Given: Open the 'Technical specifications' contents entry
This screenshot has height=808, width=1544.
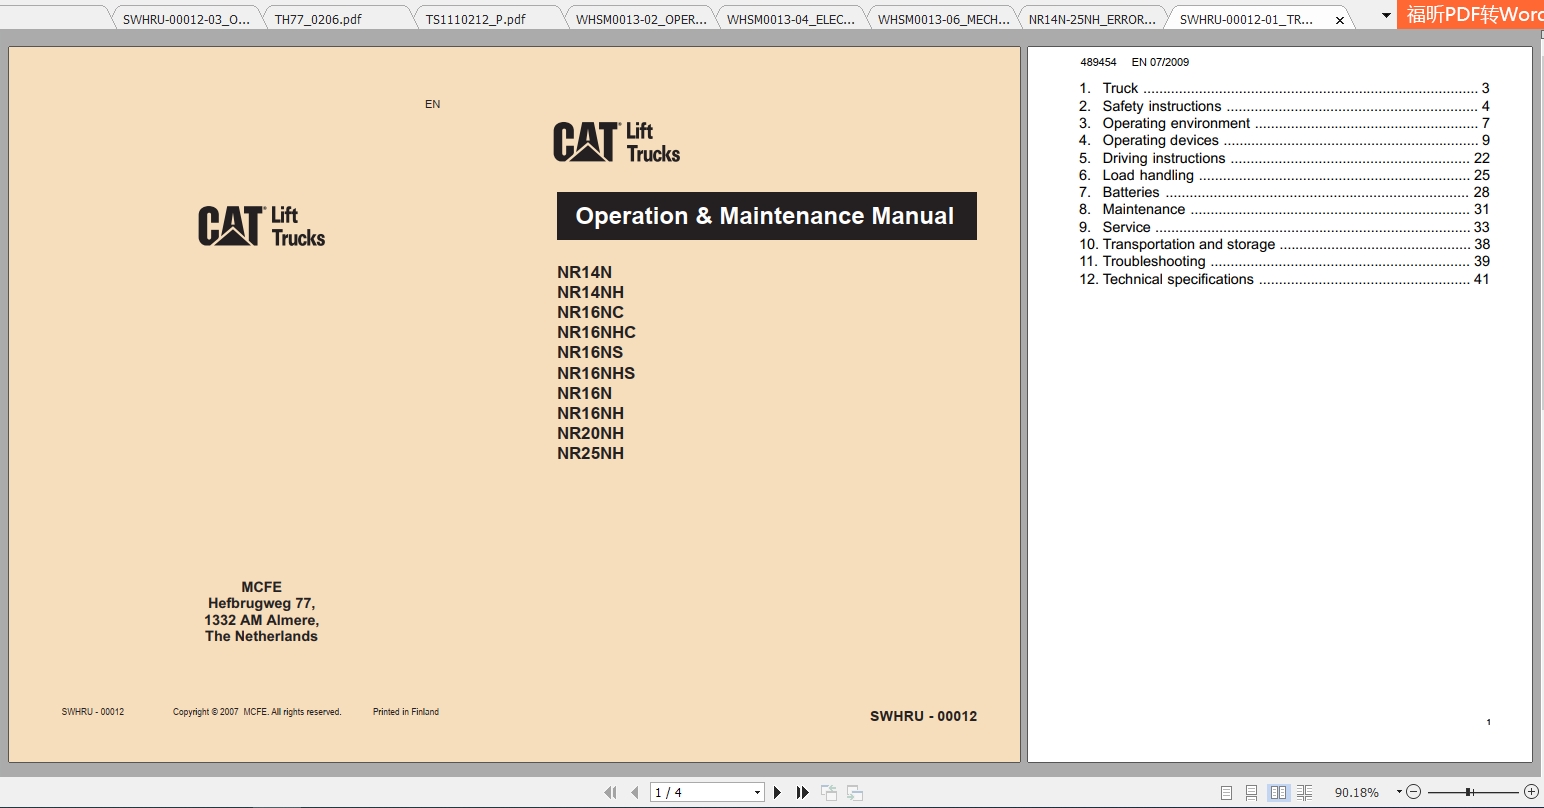Looking at the screenshot, I should click(x=1284, y=279).
